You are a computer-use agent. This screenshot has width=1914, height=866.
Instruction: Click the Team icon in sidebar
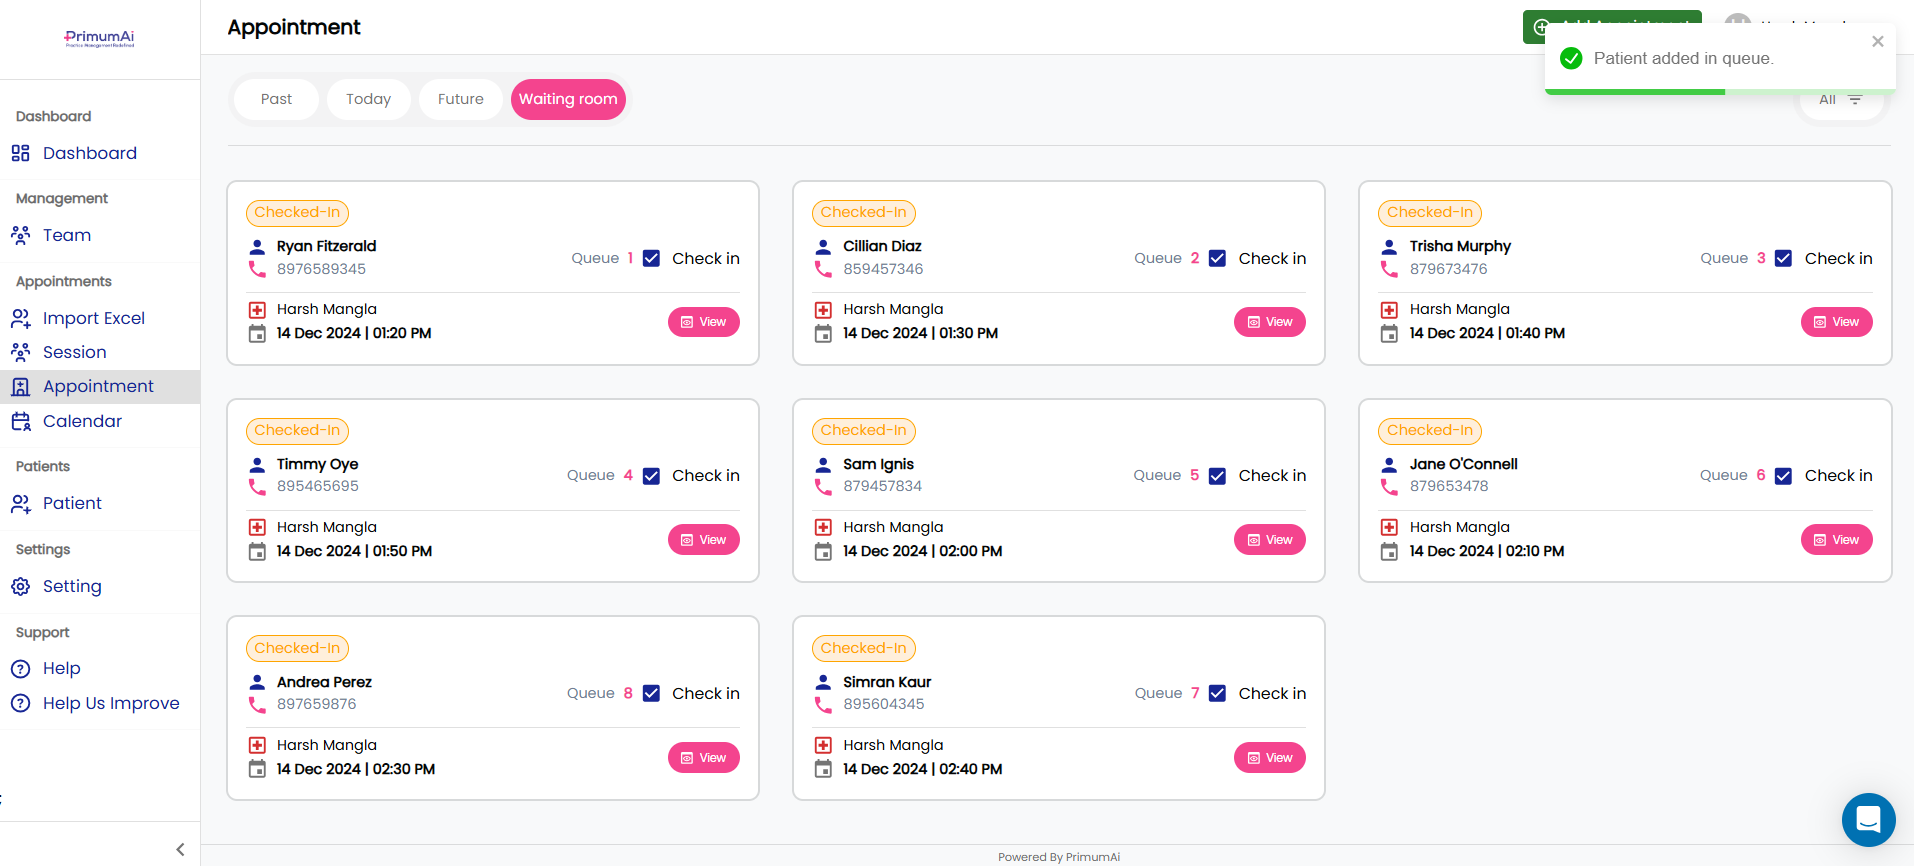20,235
